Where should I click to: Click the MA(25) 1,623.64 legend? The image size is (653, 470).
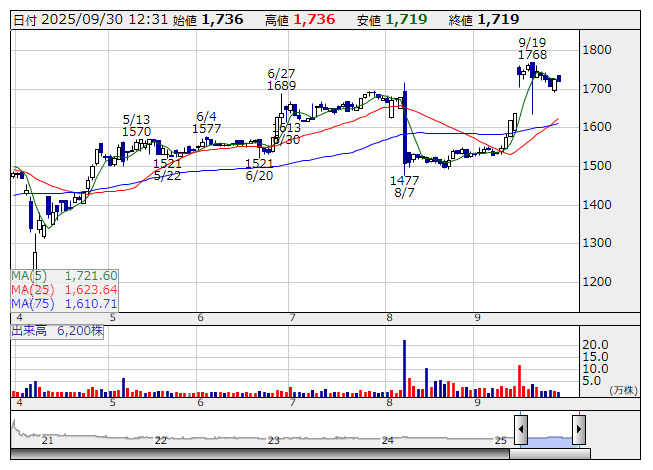tap(64, 289)
